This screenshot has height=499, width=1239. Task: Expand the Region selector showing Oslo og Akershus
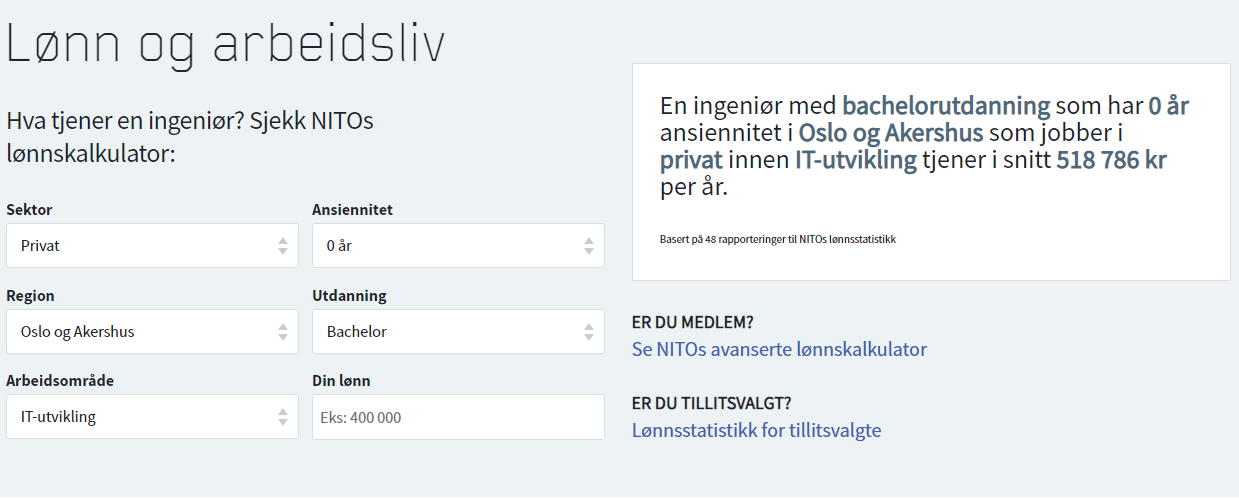(x=152, y=331)
